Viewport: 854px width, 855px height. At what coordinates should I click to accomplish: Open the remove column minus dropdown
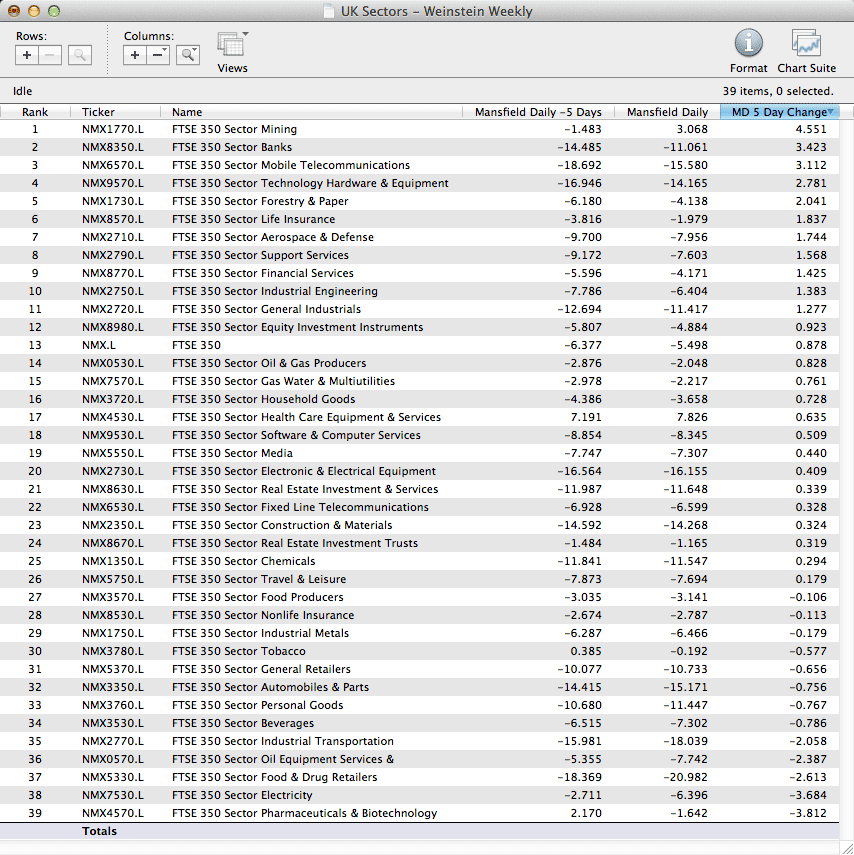click(160, 56)
